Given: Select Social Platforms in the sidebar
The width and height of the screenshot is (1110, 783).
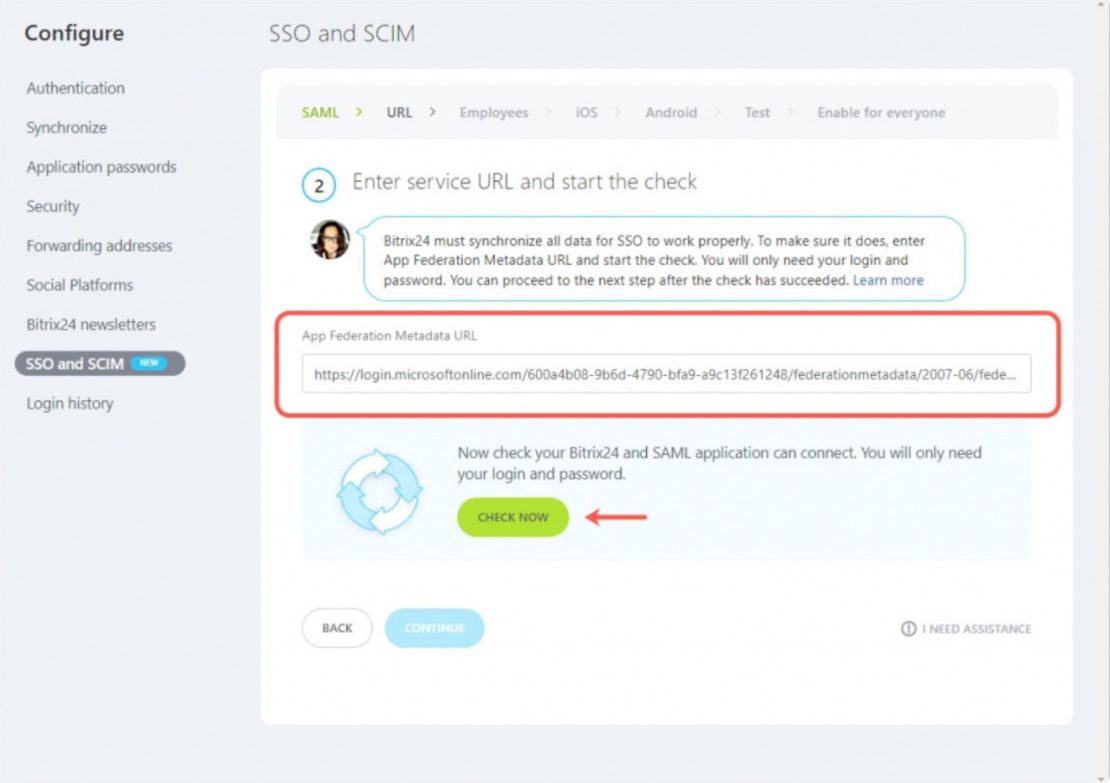Looking at the screenshot, I should 80,285.
